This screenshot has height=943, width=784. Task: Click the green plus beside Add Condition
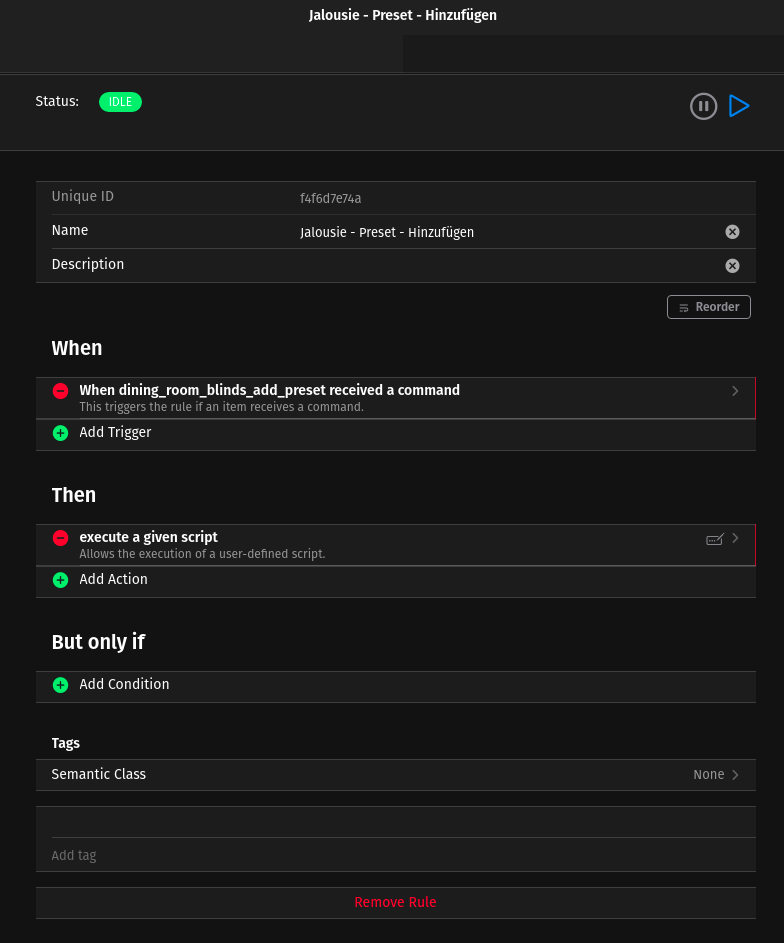point(60,685)
